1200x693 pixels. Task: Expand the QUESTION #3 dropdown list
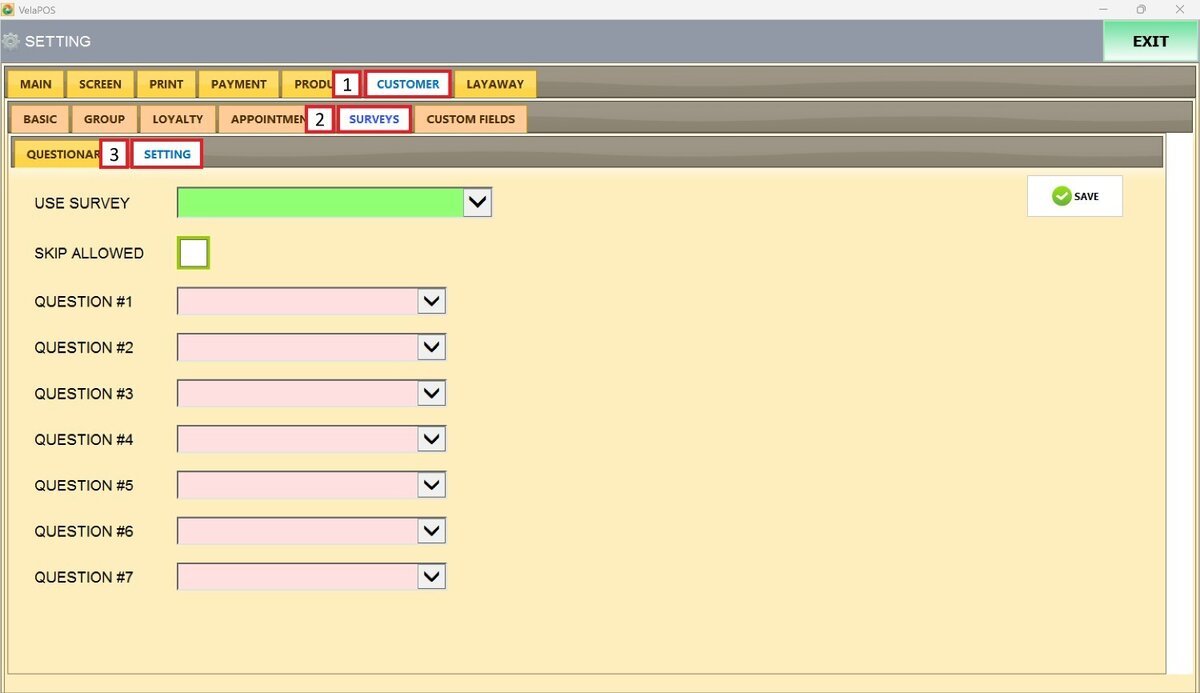(x=431, y=393)
